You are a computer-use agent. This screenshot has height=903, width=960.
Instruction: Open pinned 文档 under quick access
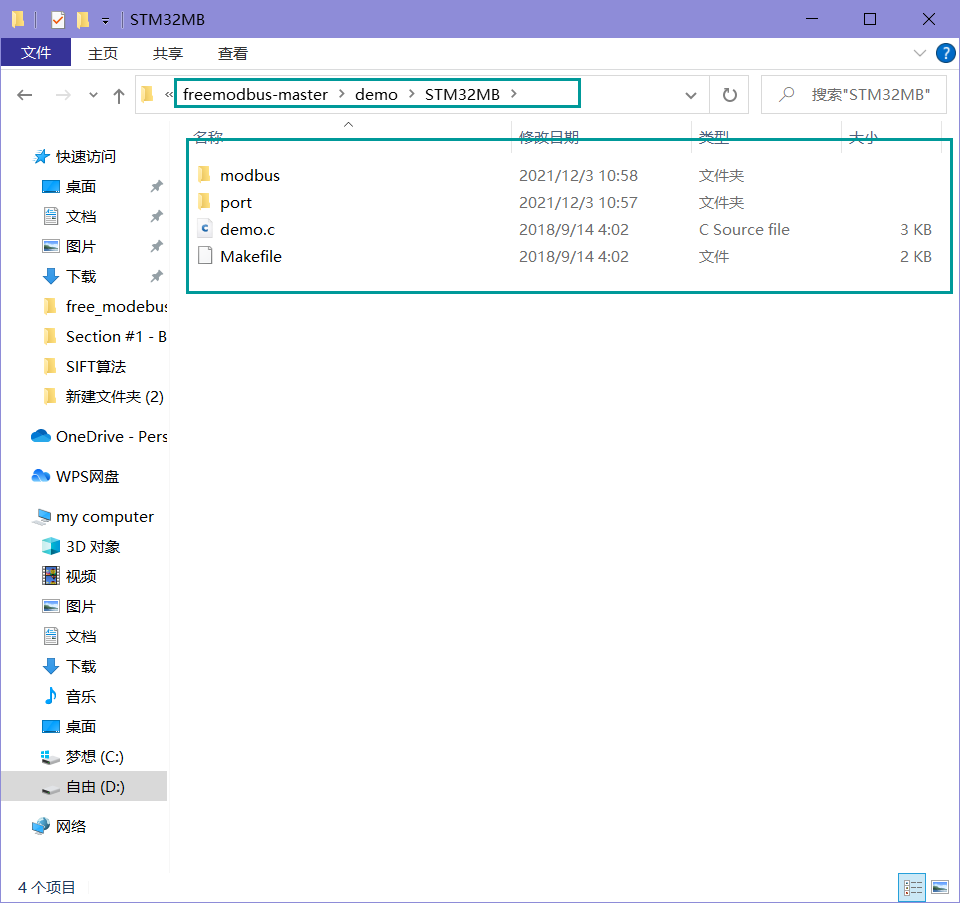coord(80,217)
